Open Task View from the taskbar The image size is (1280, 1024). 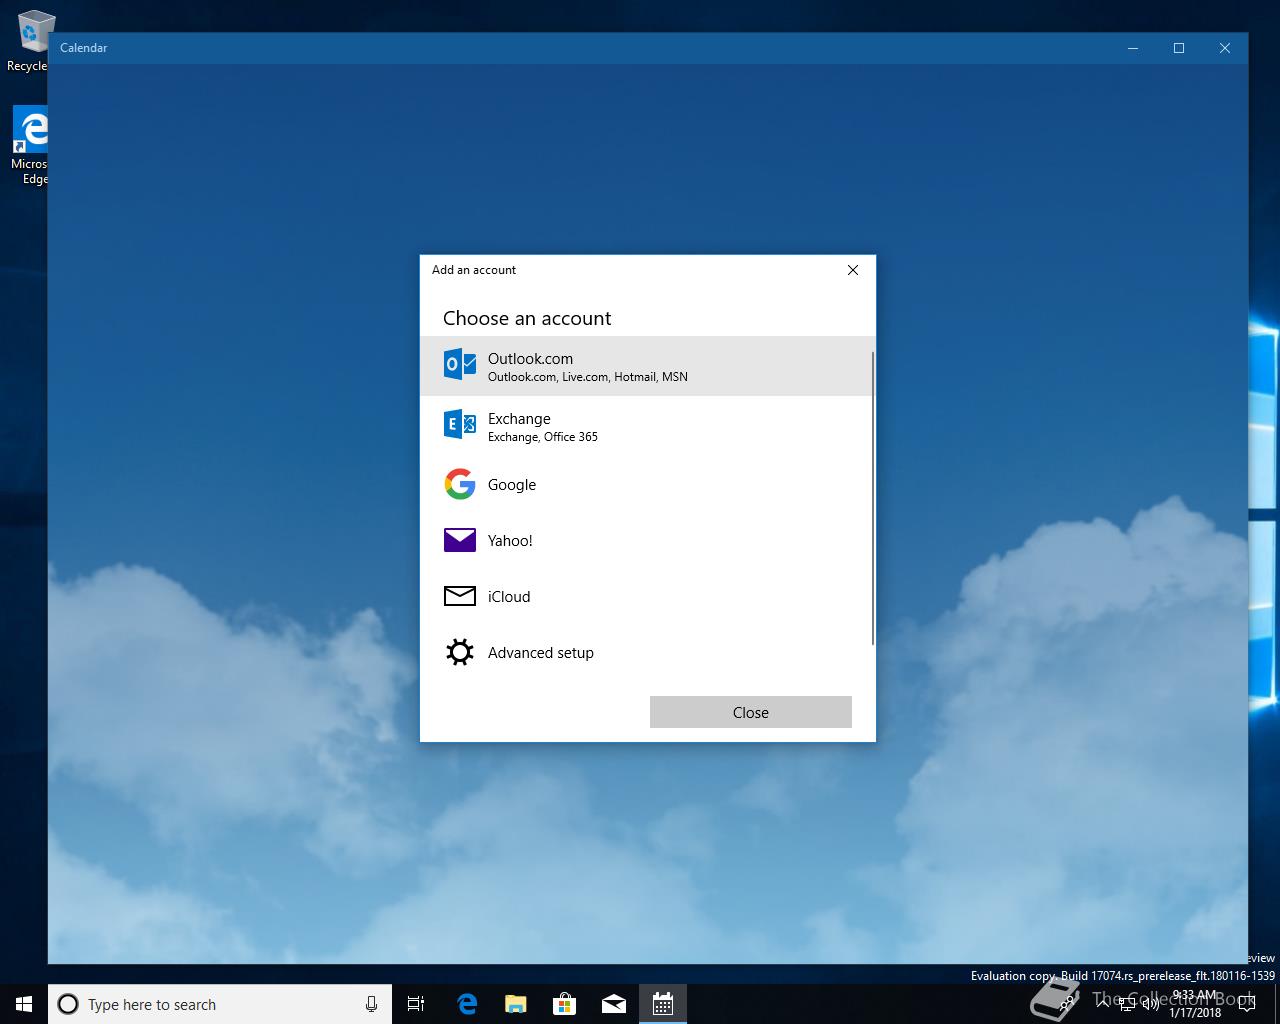point(416,1004)
